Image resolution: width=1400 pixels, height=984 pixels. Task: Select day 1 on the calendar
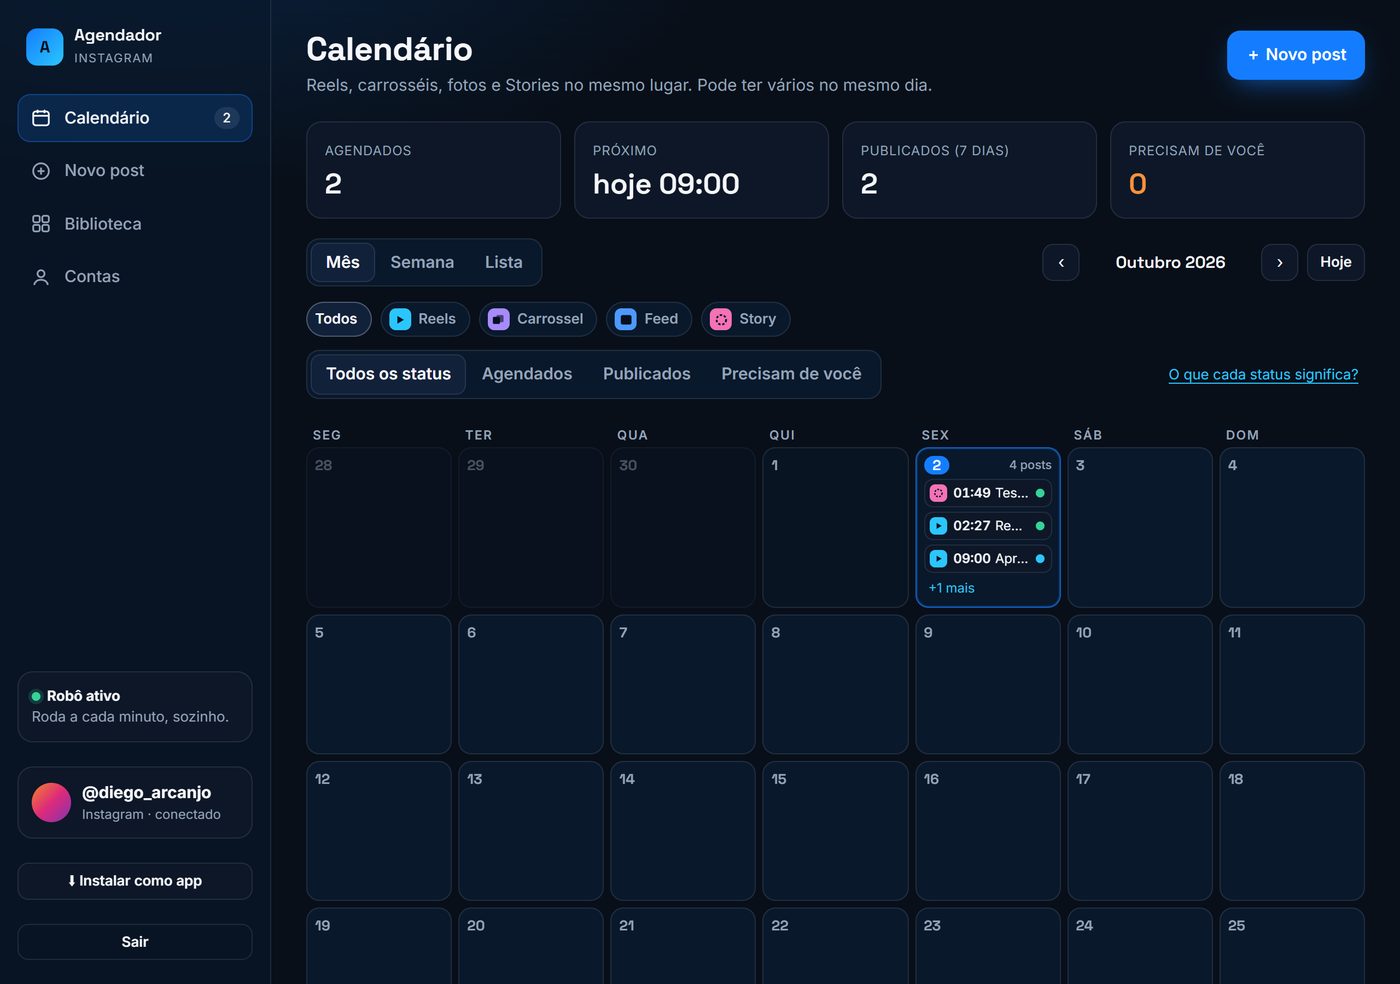click(x=835, y=527)
